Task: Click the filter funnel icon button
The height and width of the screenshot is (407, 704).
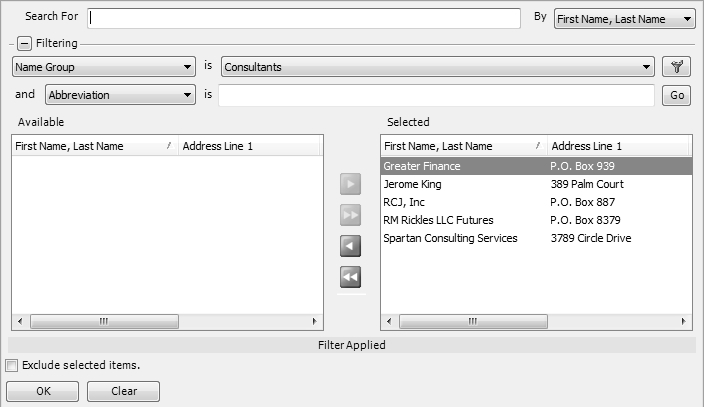Action: point(677,67)
